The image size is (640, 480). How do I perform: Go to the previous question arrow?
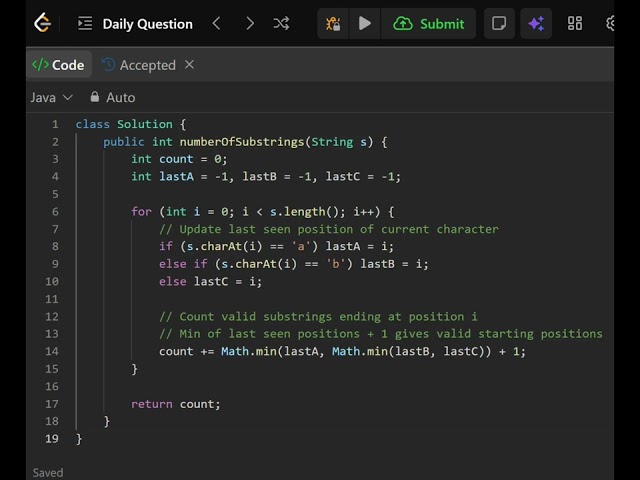pyautogui.click(x=217, y=23)
